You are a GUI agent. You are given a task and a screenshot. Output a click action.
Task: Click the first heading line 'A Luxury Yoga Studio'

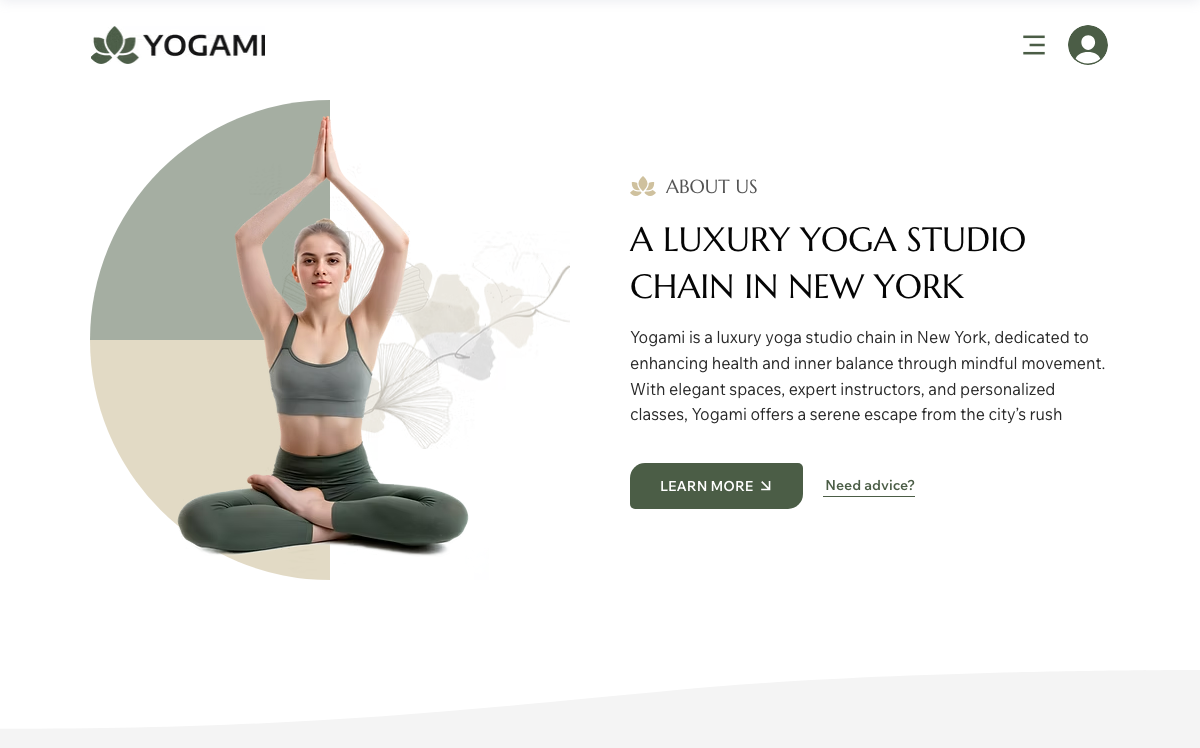(x=828, y=240)
